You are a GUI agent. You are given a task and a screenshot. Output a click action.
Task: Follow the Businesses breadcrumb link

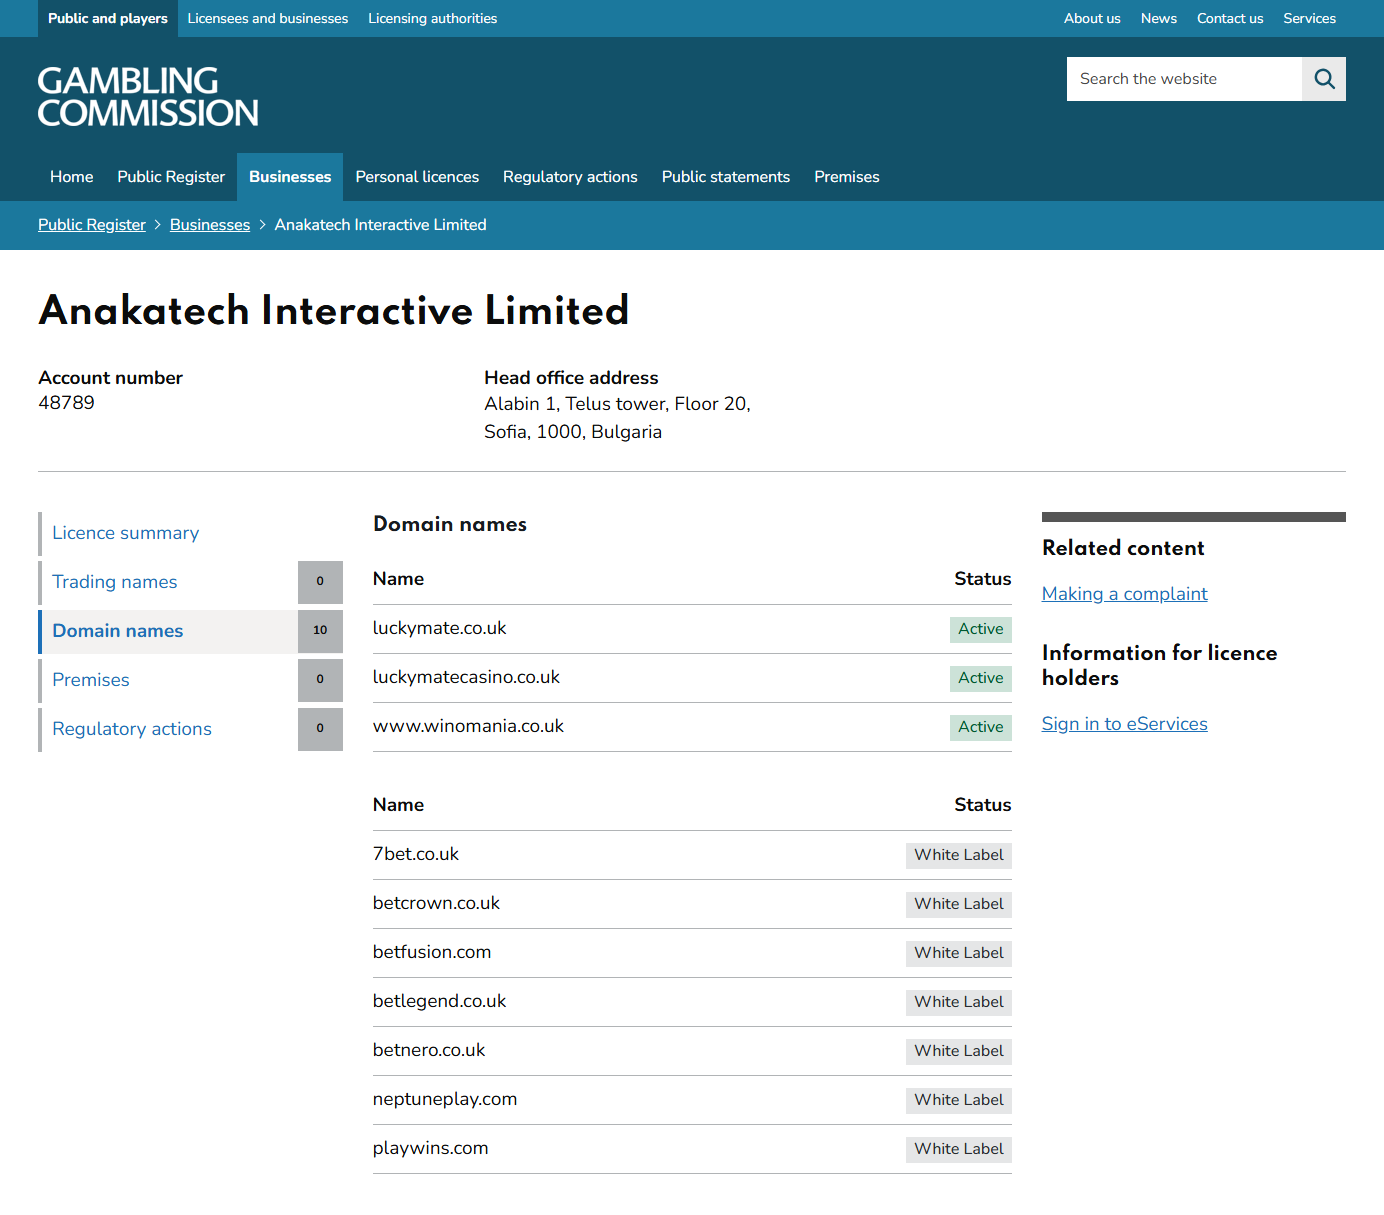click(210, 225)
